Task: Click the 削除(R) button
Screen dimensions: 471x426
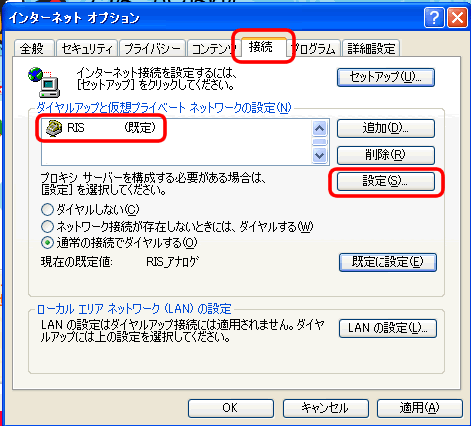Action: 386,155
